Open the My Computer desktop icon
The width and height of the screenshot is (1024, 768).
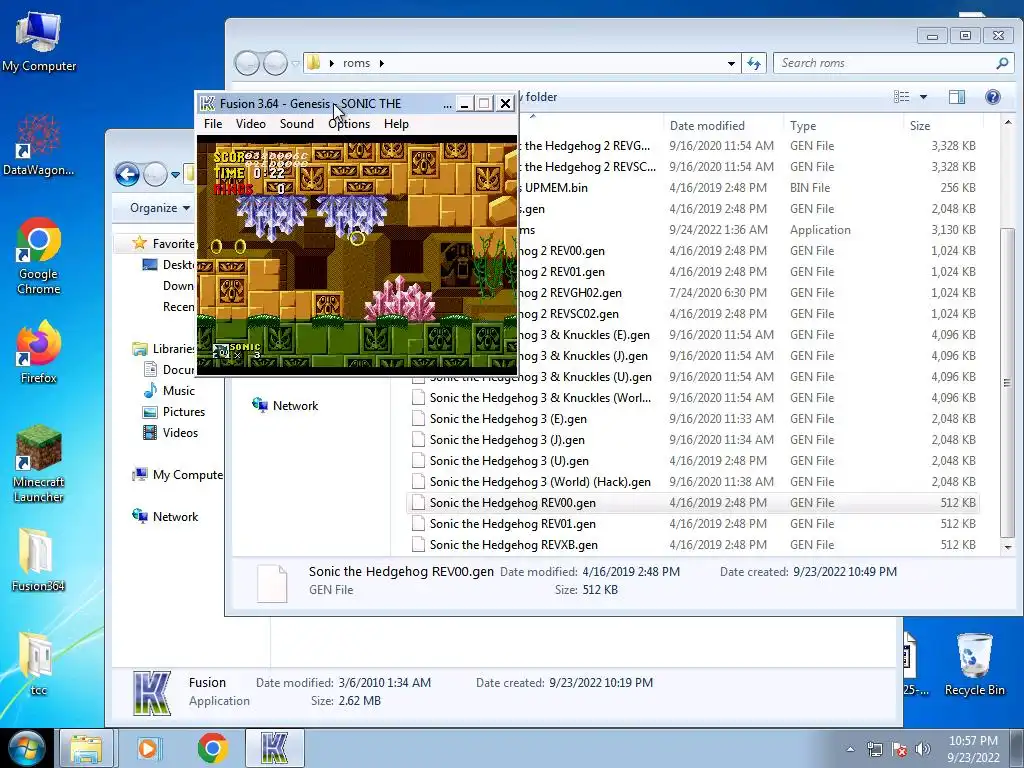click(39, 40)
